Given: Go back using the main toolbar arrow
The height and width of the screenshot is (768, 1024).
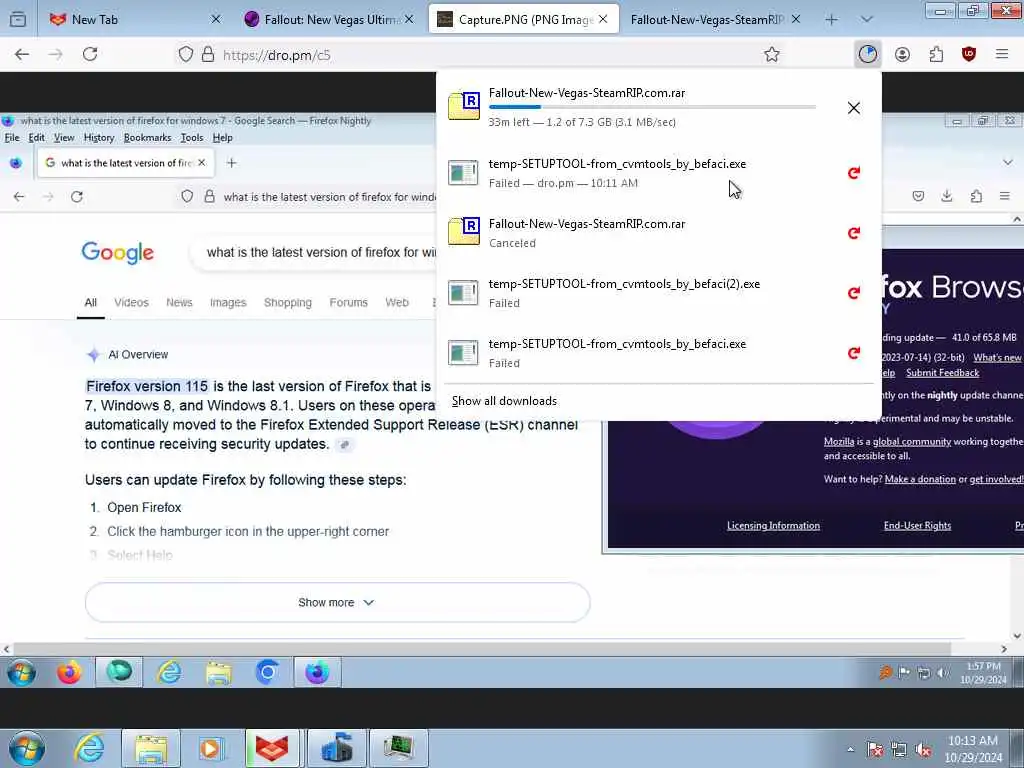Looking at the screenshot, I should (22, 54).
